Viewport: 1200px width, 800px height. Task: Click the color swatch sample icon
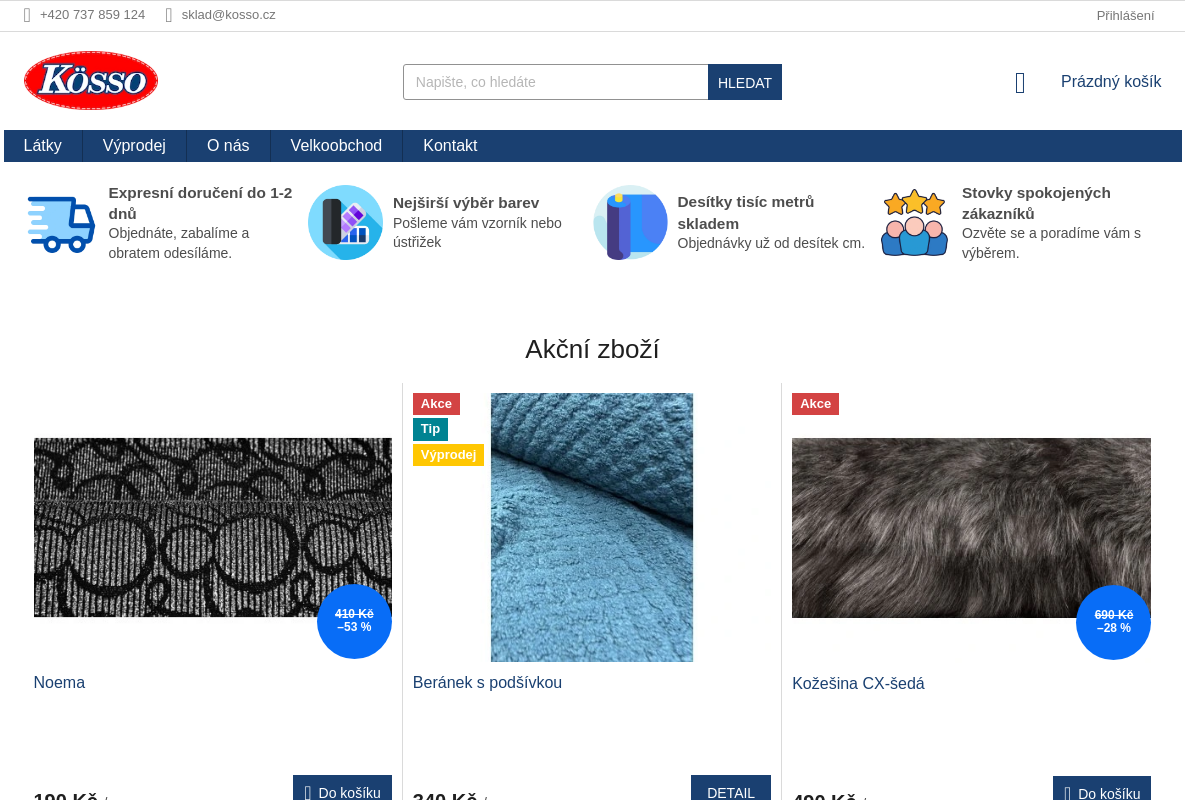(x=345, y=222)
